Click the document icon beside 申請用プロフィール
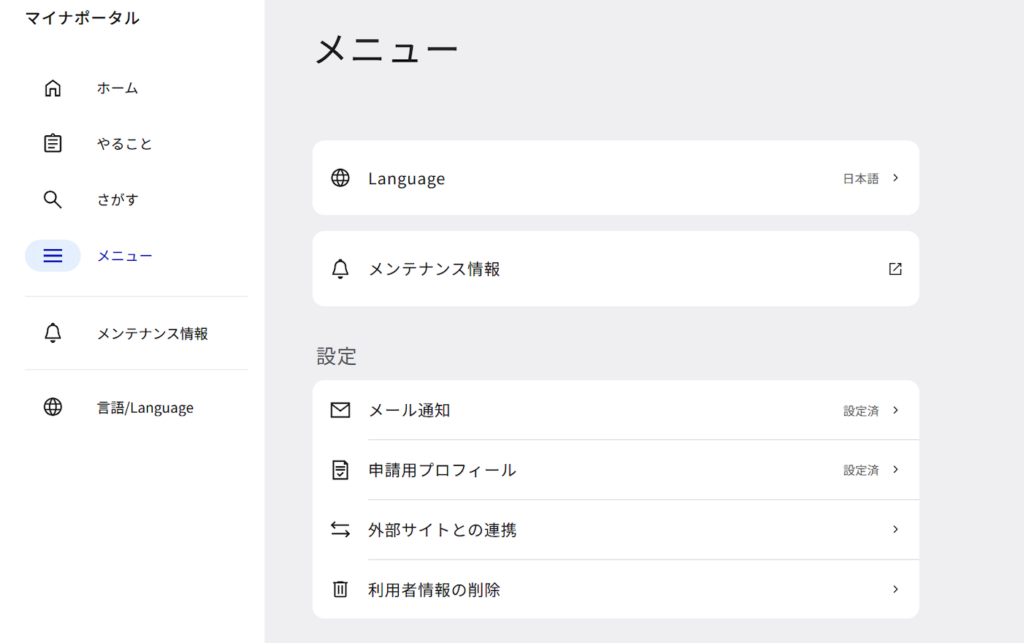This screenshot has width=1024, height=643. tap(340, 470)
